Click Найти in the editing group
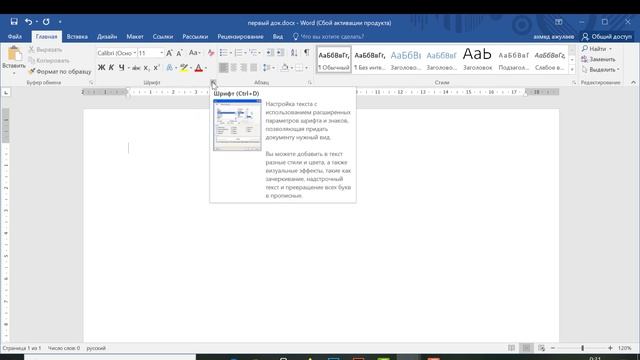The image size is (640, 360). [597, 49]
